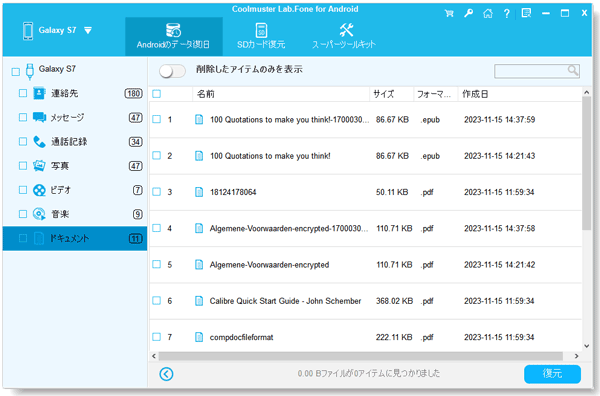Check the ビデオ checkbox
Image resolution: width=600 pixels, height=396 pixels.
tap(23, 190)
